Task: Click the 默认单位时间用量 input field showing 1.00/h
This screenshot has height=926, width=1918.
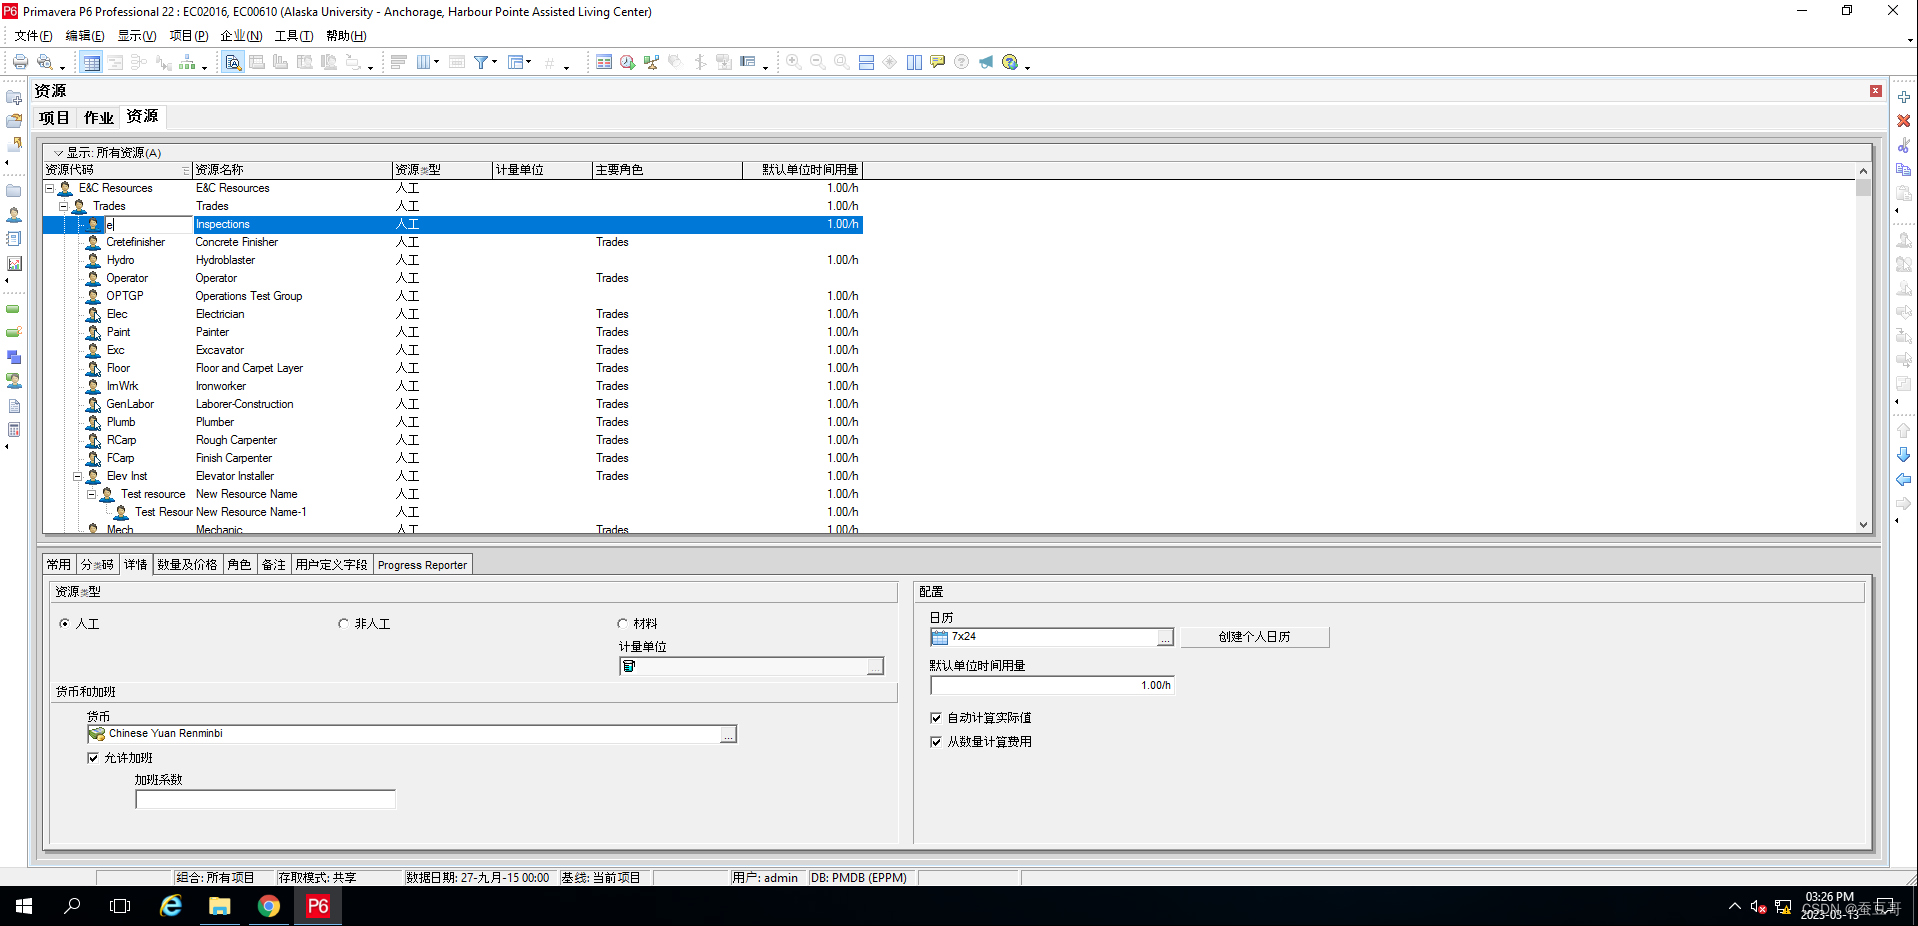Action: (1052, 686)
